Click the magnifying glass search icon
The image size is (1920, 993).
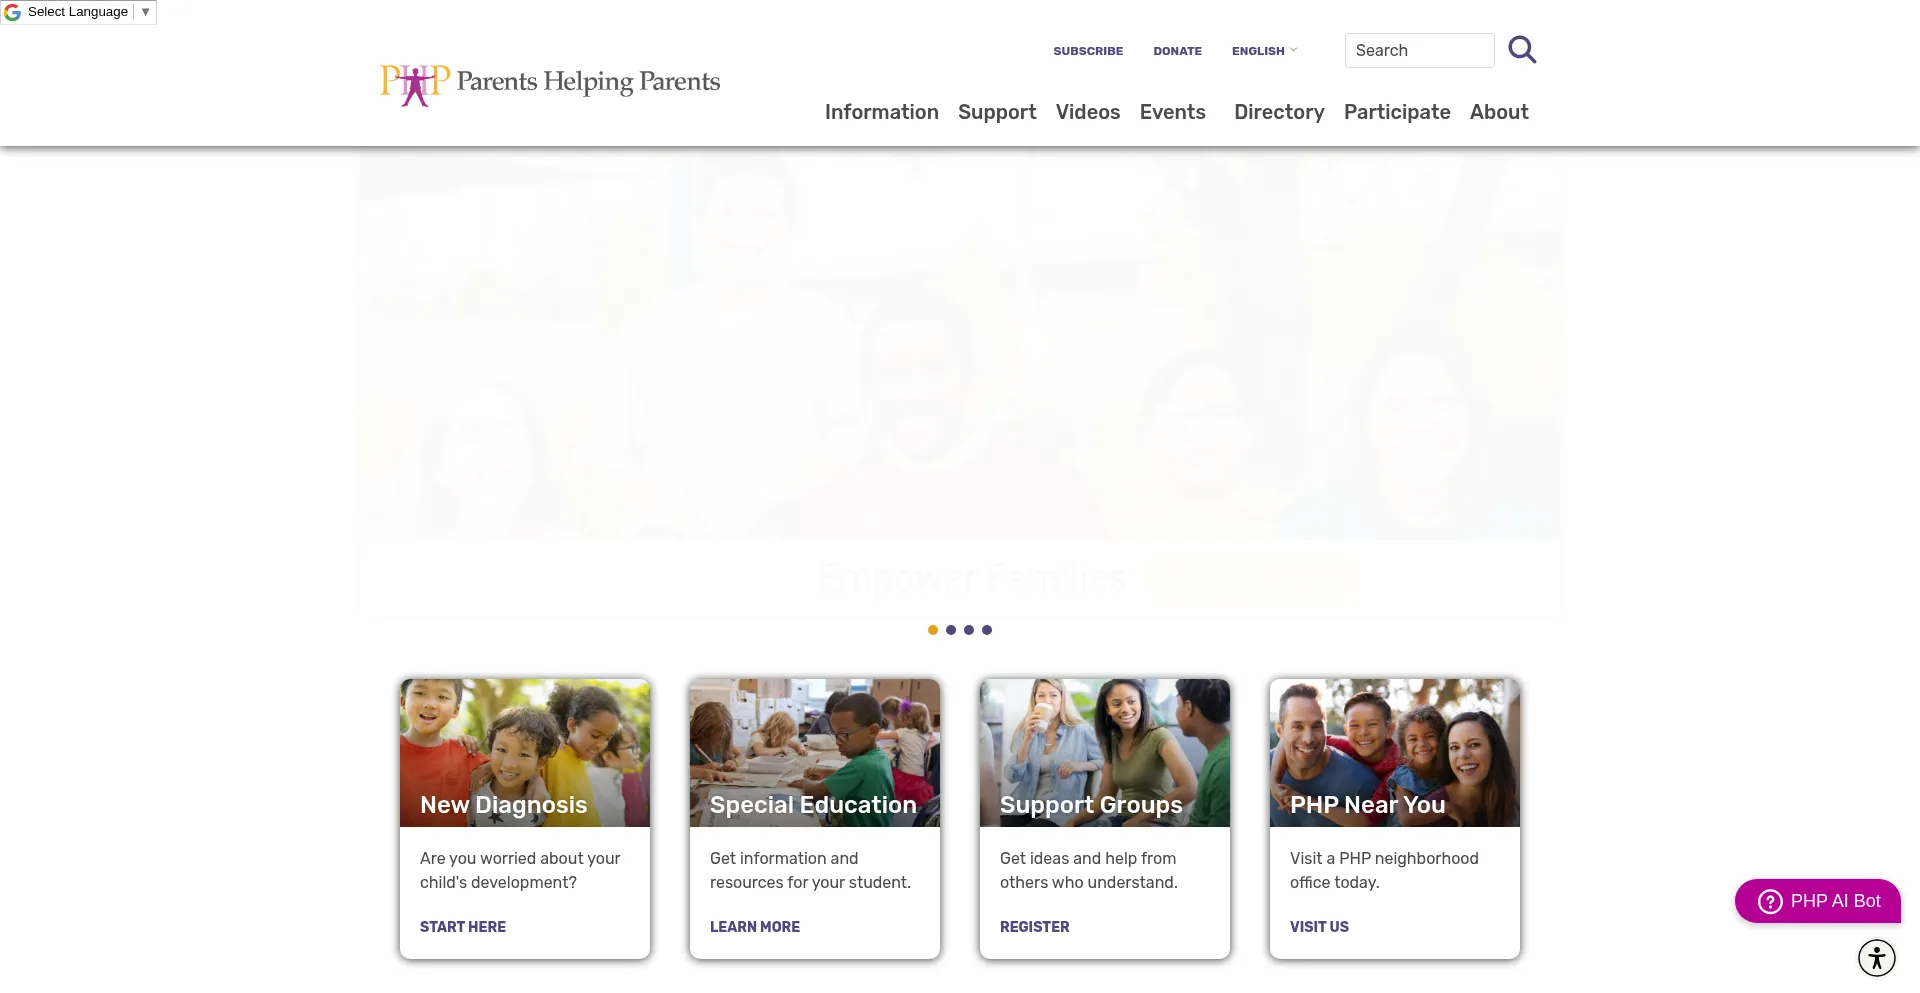[x=1521, y=50]
